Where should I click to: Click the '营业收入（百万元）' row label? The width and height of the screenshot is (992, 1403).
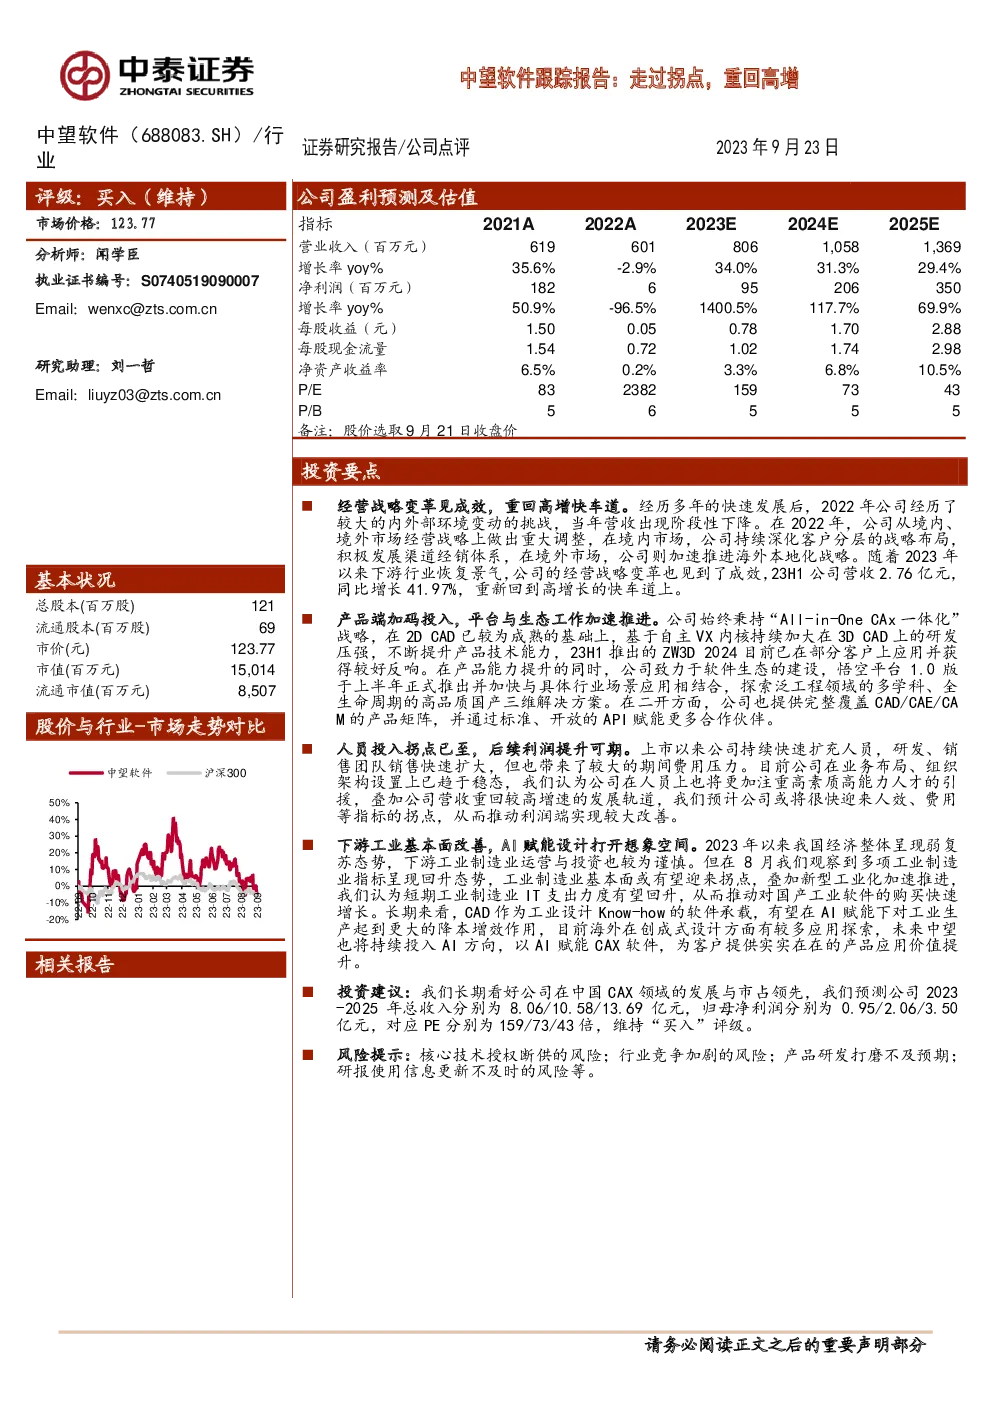364,247
